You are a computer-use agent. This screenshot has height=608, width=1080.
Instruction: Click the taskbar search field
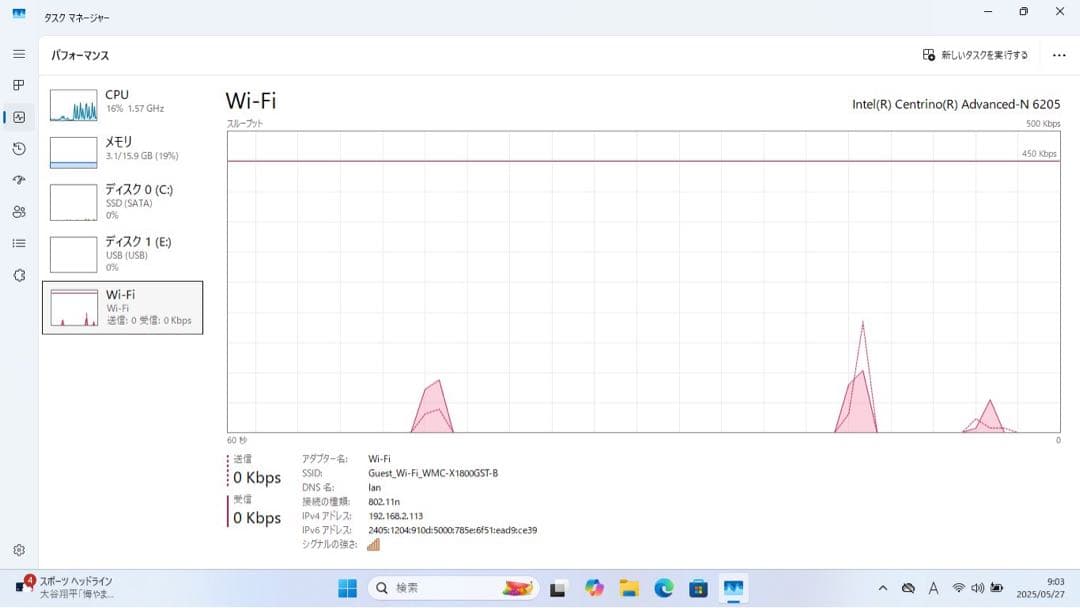[440, 588]
